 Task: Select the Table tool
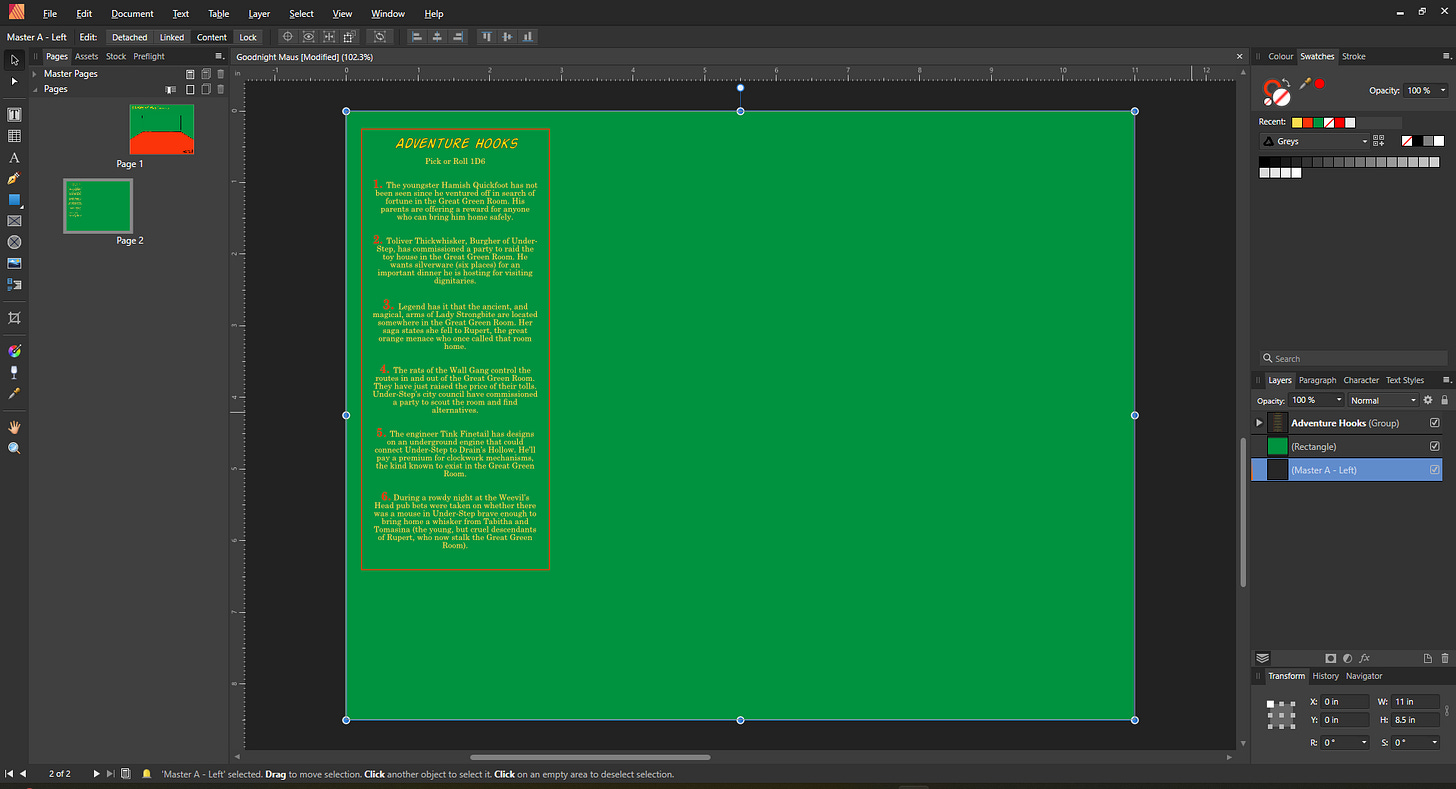pos(14,136)
